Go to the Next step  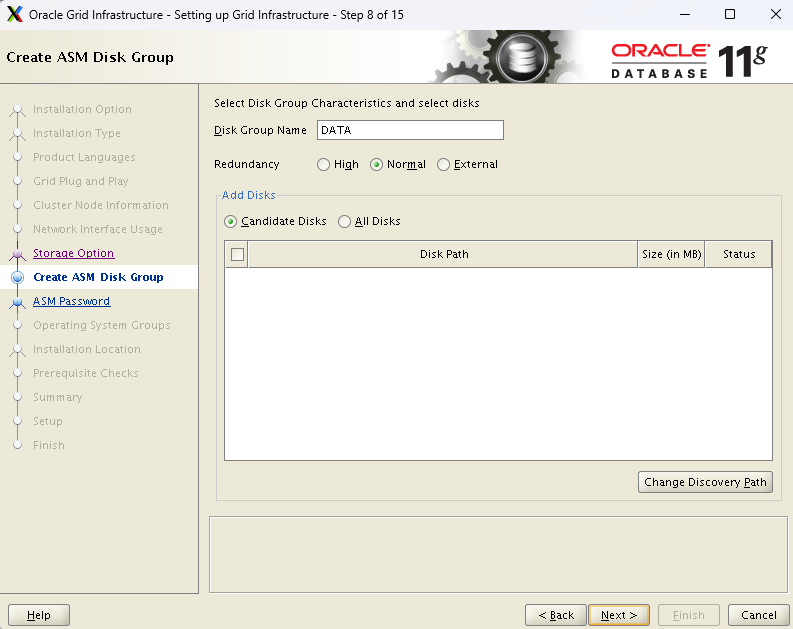pyautogui.click(x=619, y=615)
